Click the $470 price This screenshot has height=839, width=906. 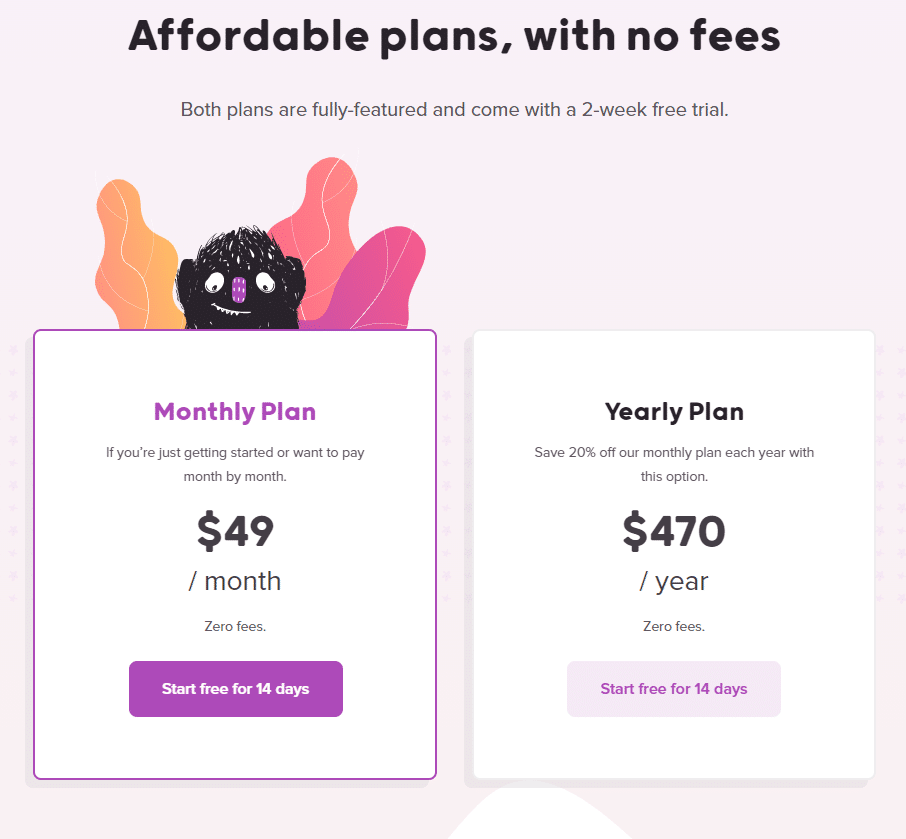click(674, 531)
